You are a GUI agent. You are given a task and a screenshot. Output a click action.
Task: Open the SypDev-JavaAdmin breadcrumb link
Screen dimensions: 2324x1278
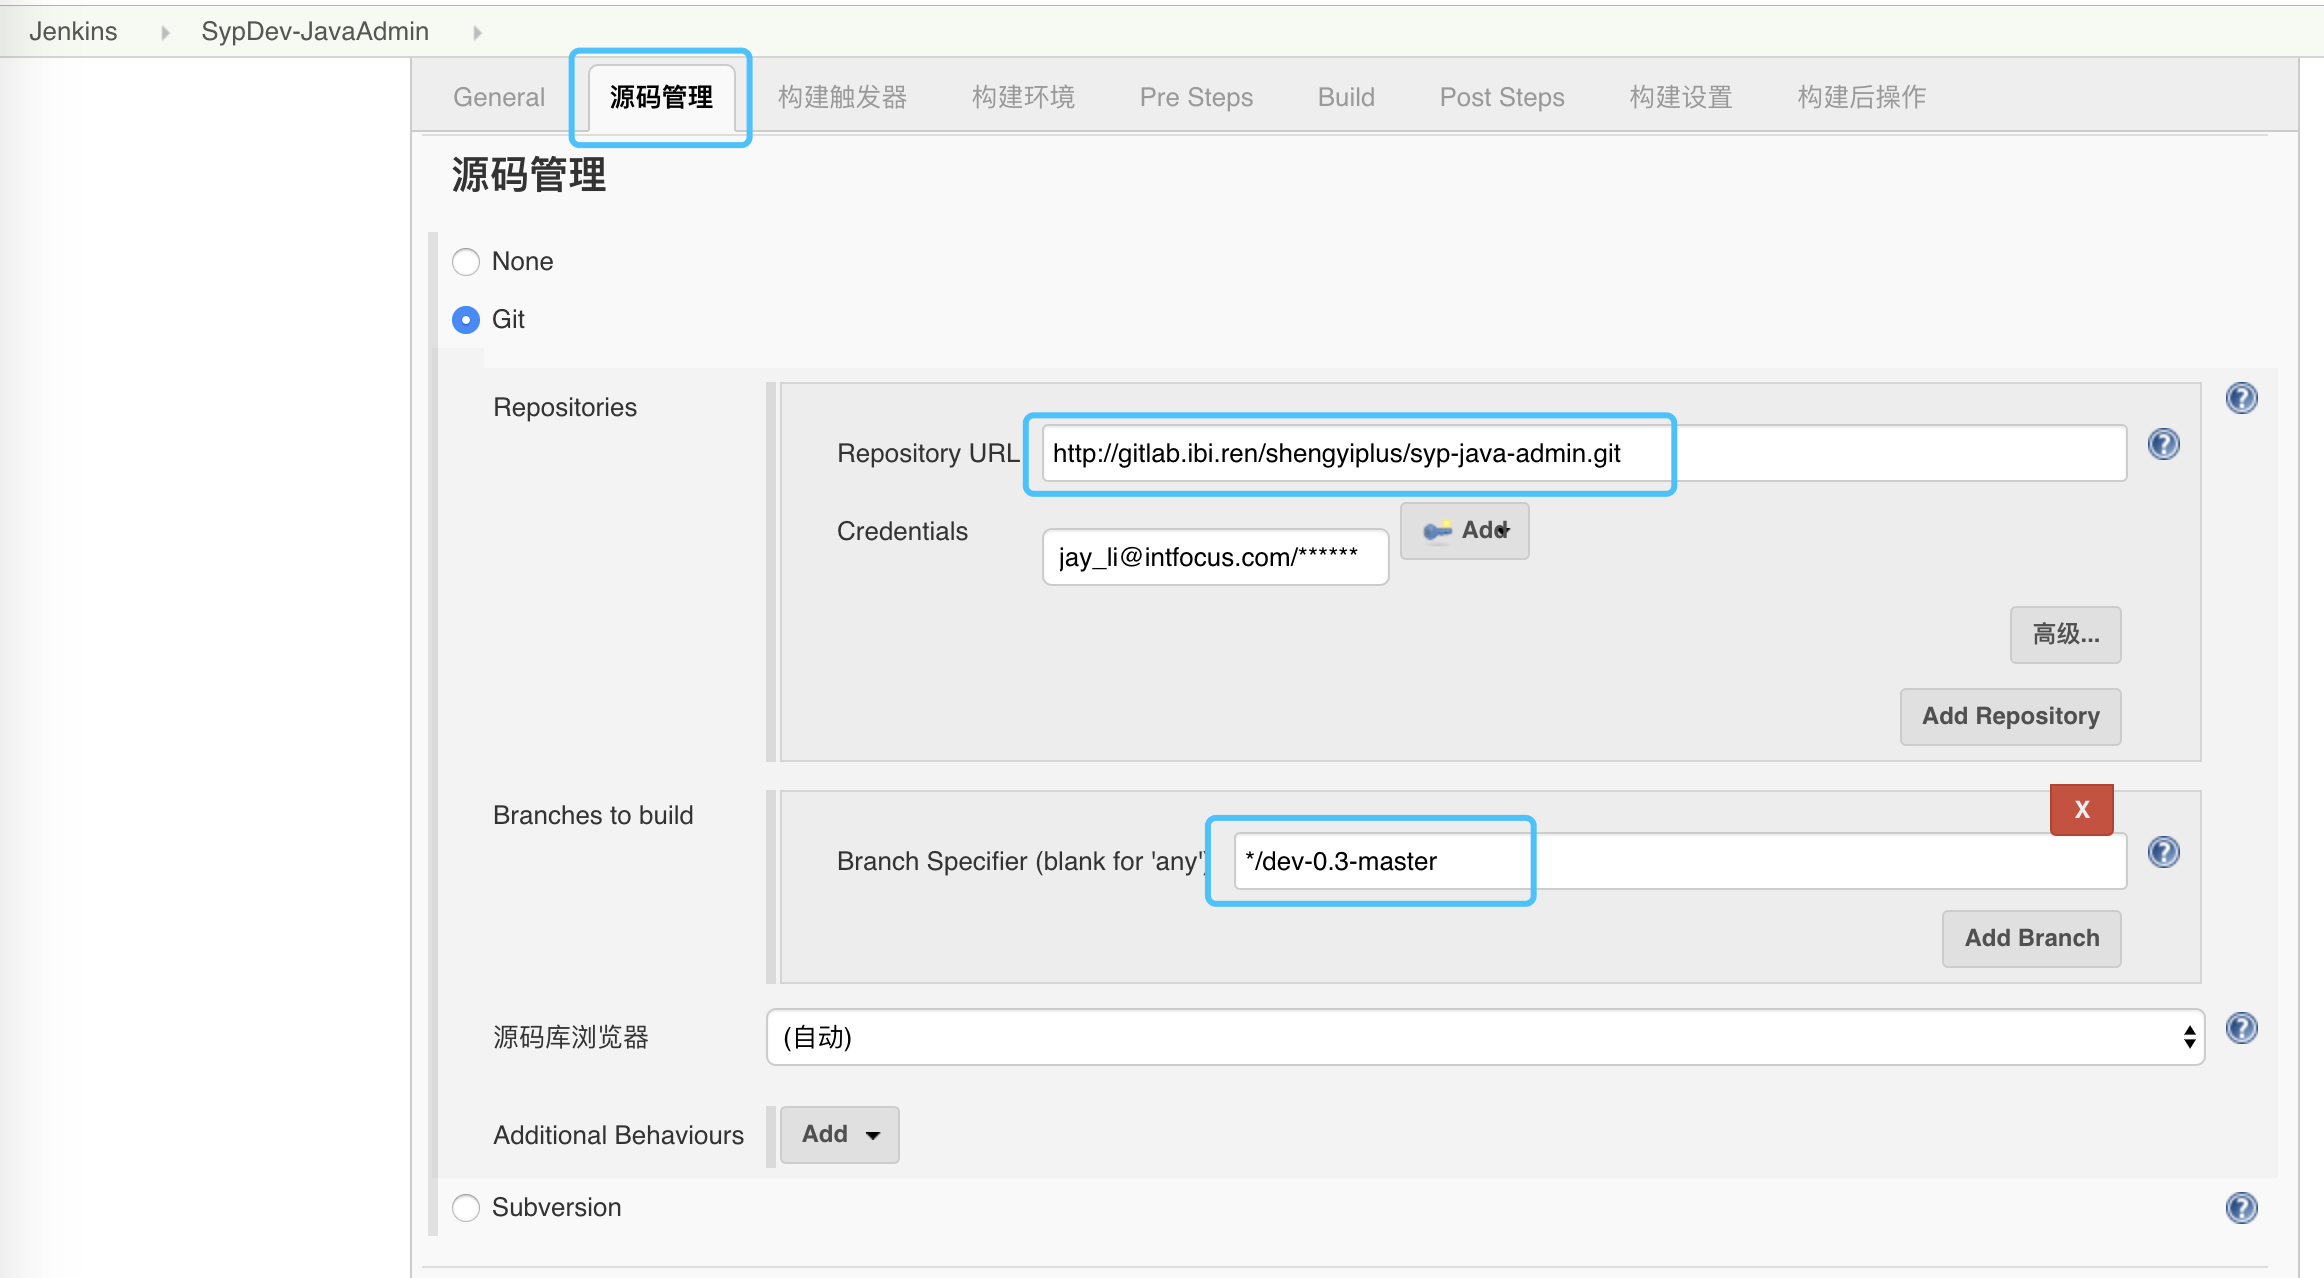[315, 31]
